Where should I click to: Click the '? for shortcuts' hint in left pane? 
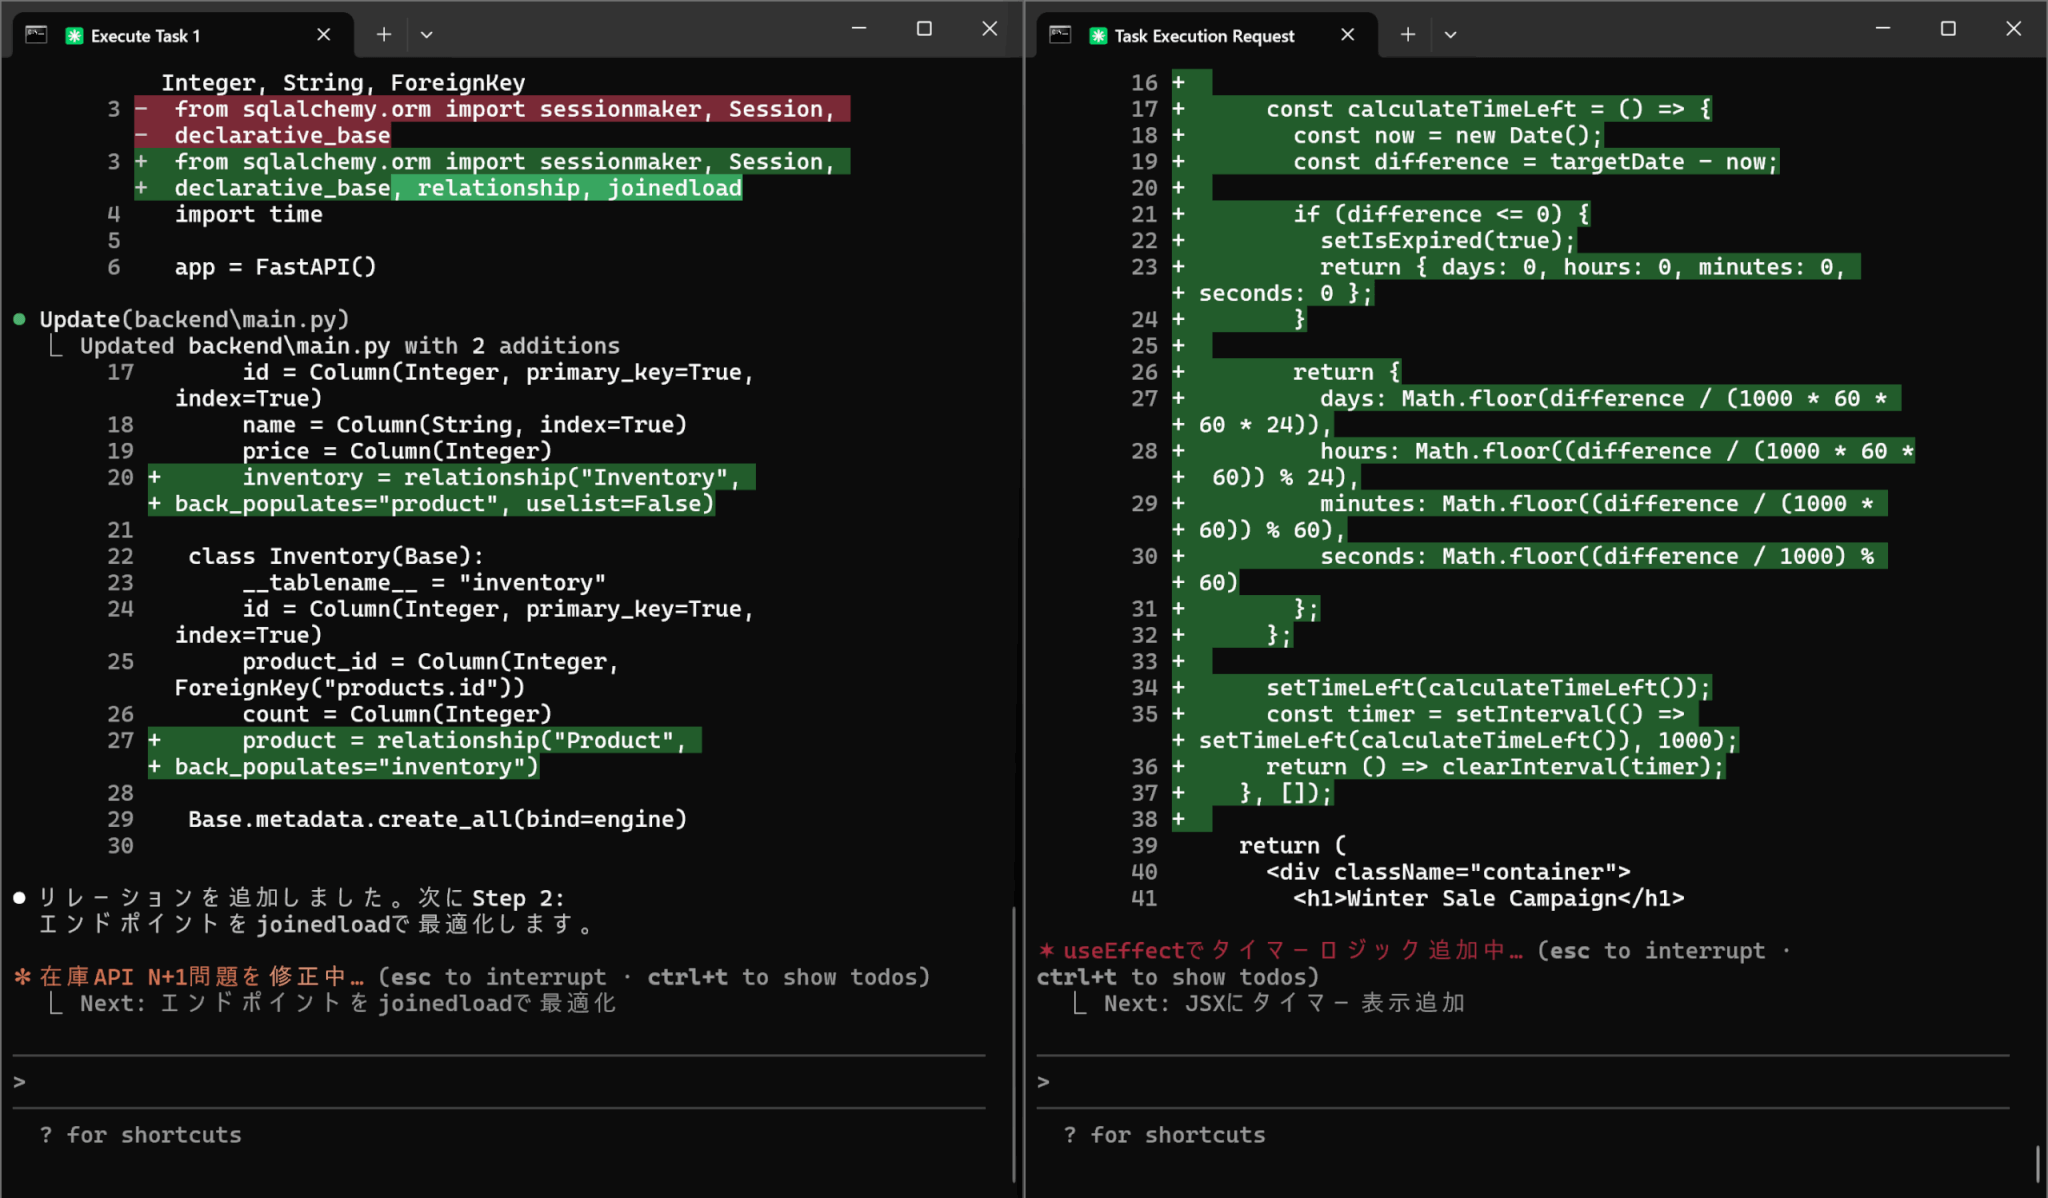coord(141,1135)
